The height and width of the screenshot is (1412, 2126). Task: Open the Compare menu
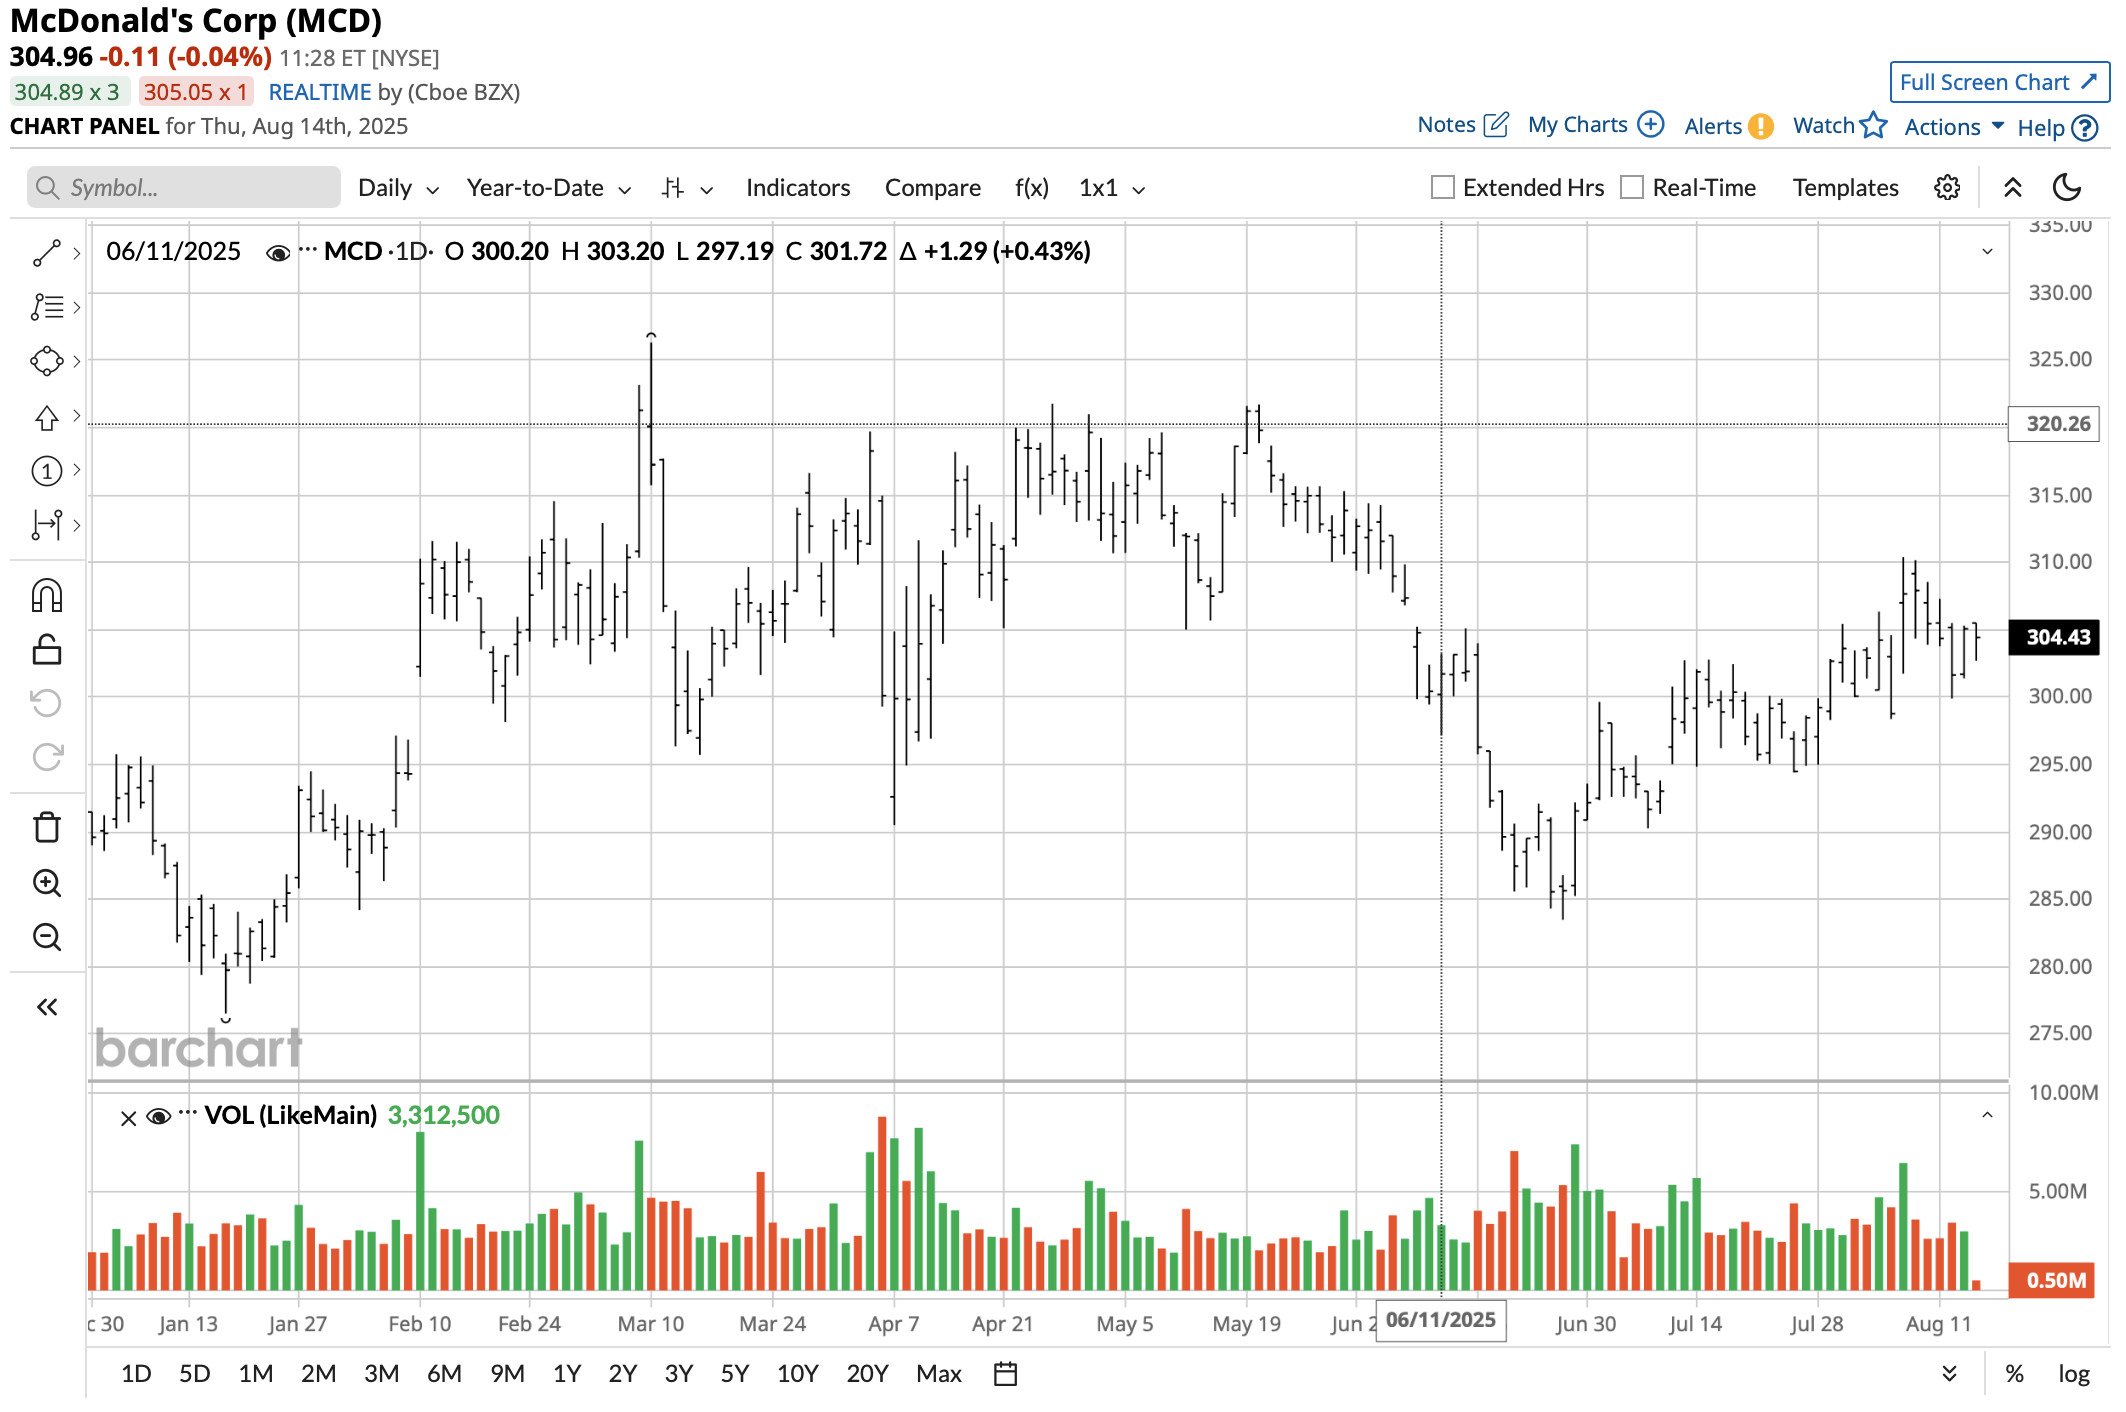(x=932, y=188)
